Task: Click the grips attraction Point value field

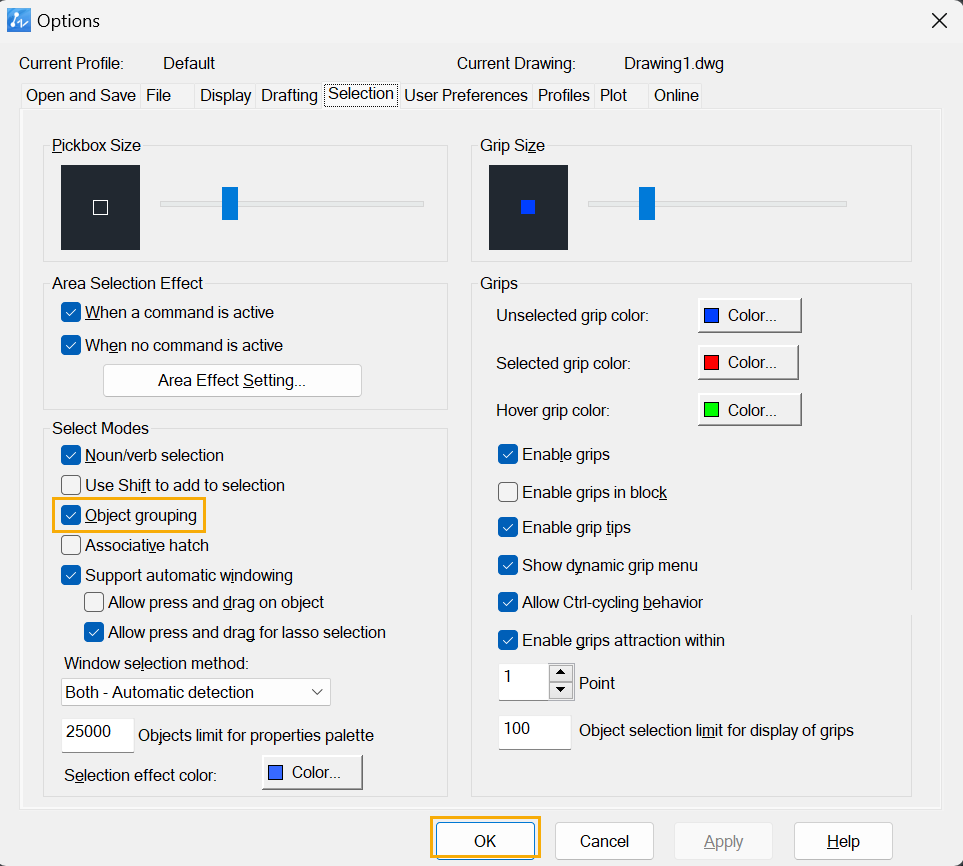Action: (523, 682)
